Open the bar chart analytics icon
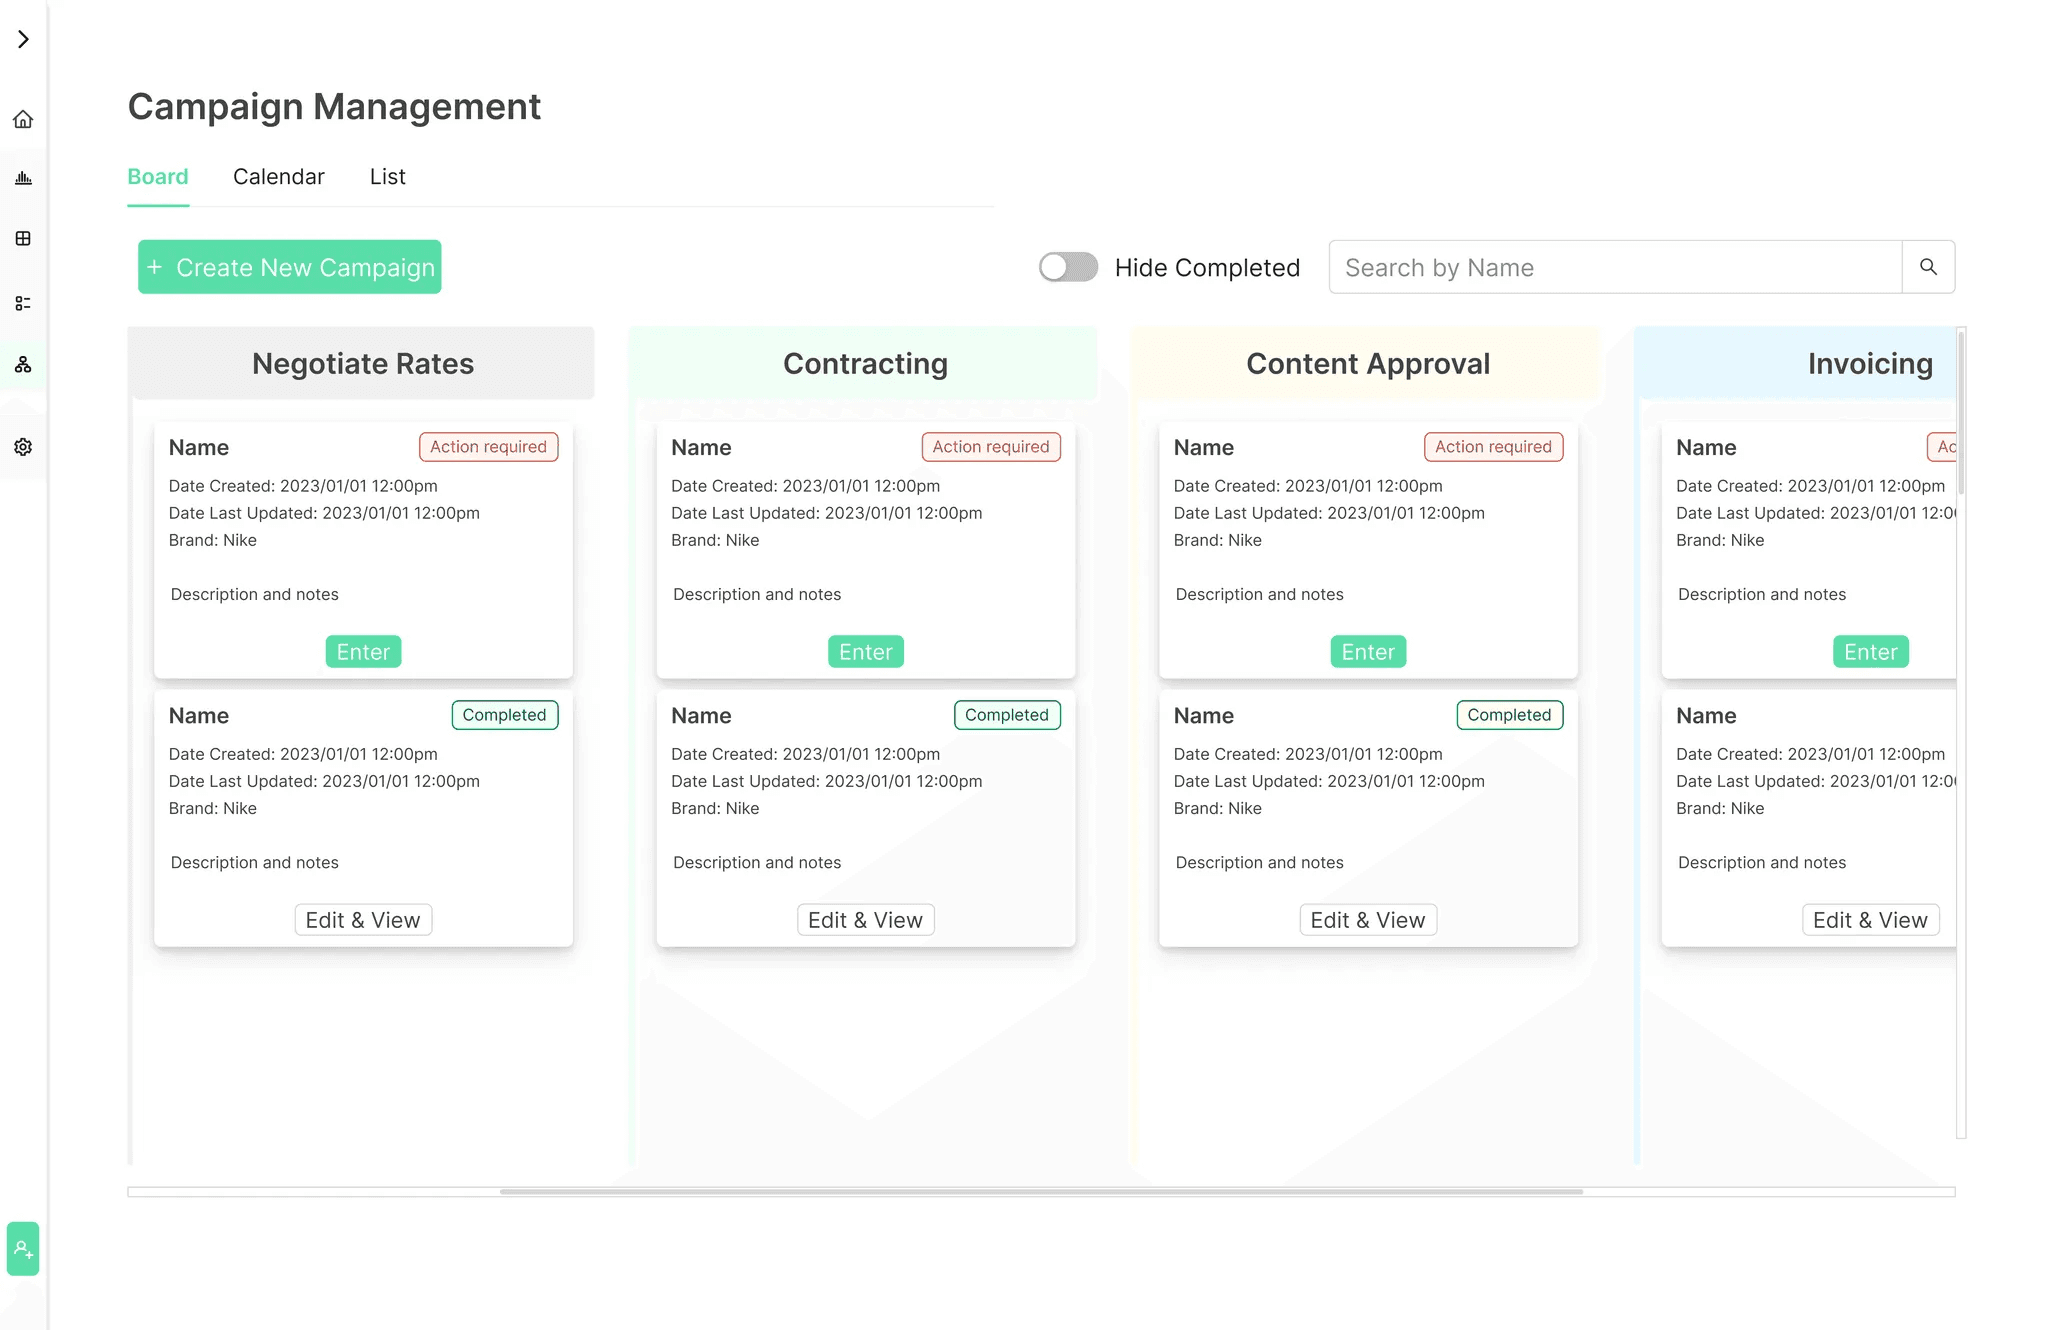This screenshot has width=2048, height=1330. click(x=23, y=178)
